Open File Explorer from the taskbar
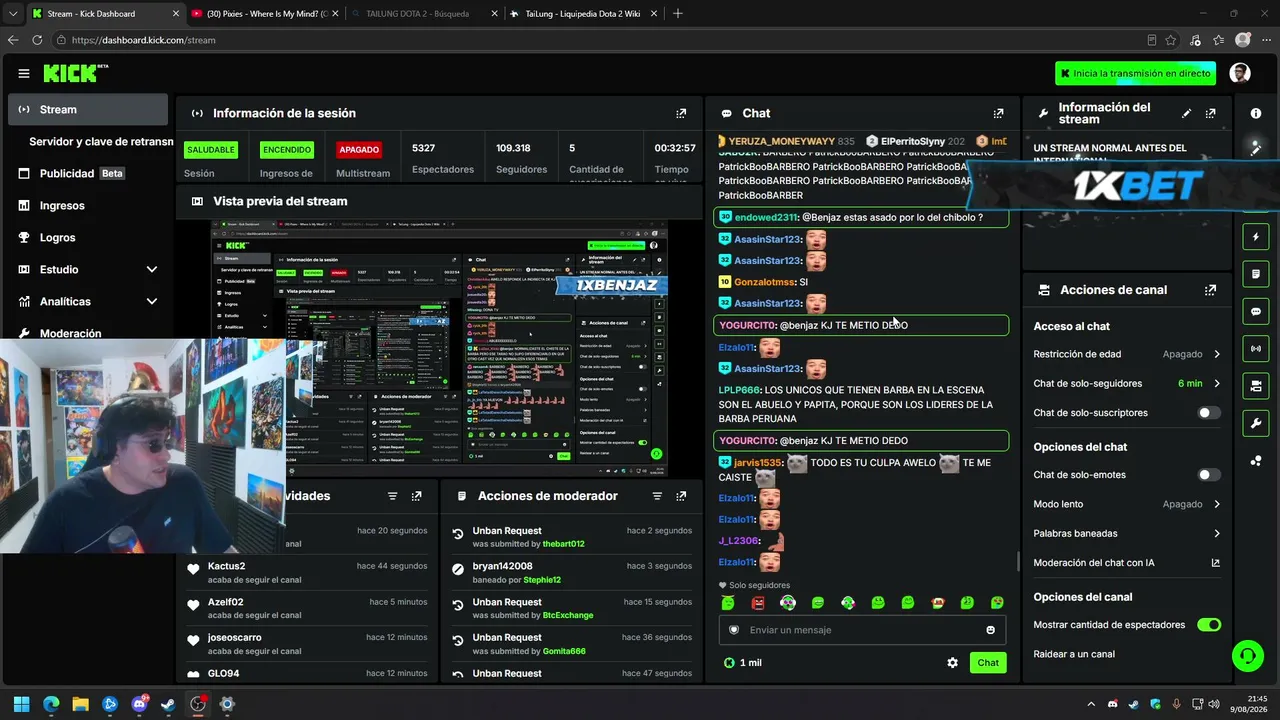The width and height of the screenshot is (1280, 720). 80,704
